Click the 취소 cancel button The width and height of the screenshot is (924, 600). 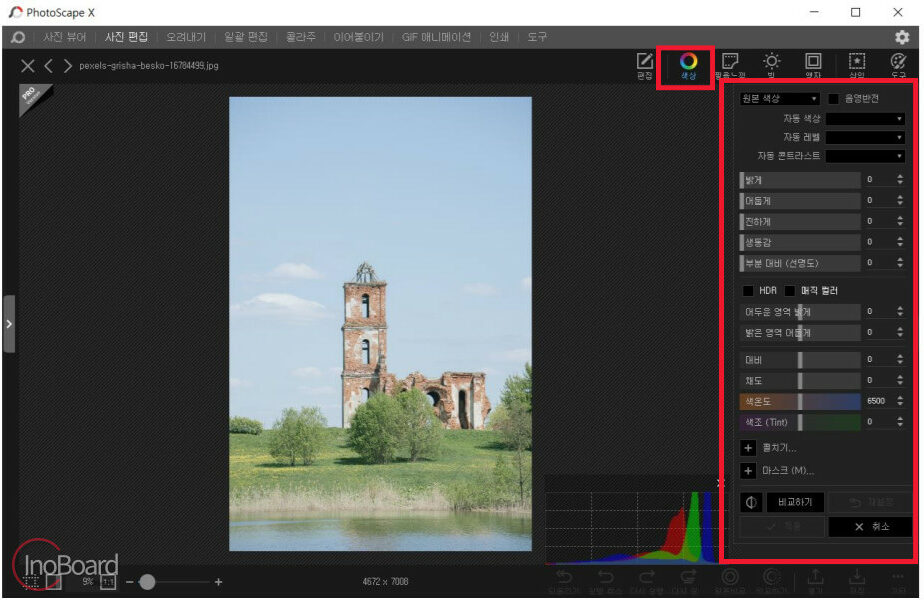click(870, 527)
